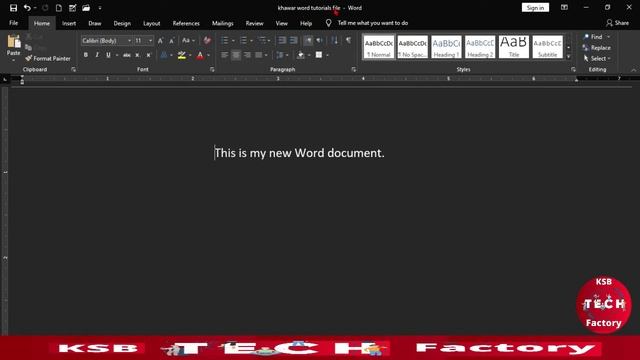The width and height of the screenshot is (640, 360).
Task: Open the Paragraph dialog launcher
Action: click(353, 70)
